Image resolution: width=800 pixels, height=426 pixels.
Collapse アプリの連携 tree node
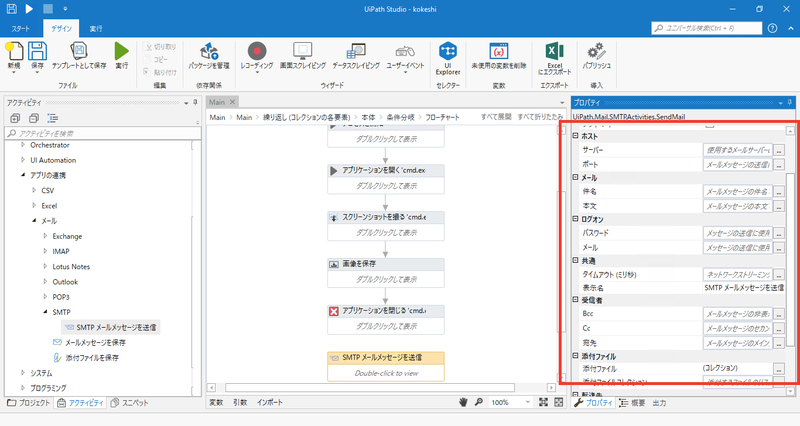pos(22,175)
